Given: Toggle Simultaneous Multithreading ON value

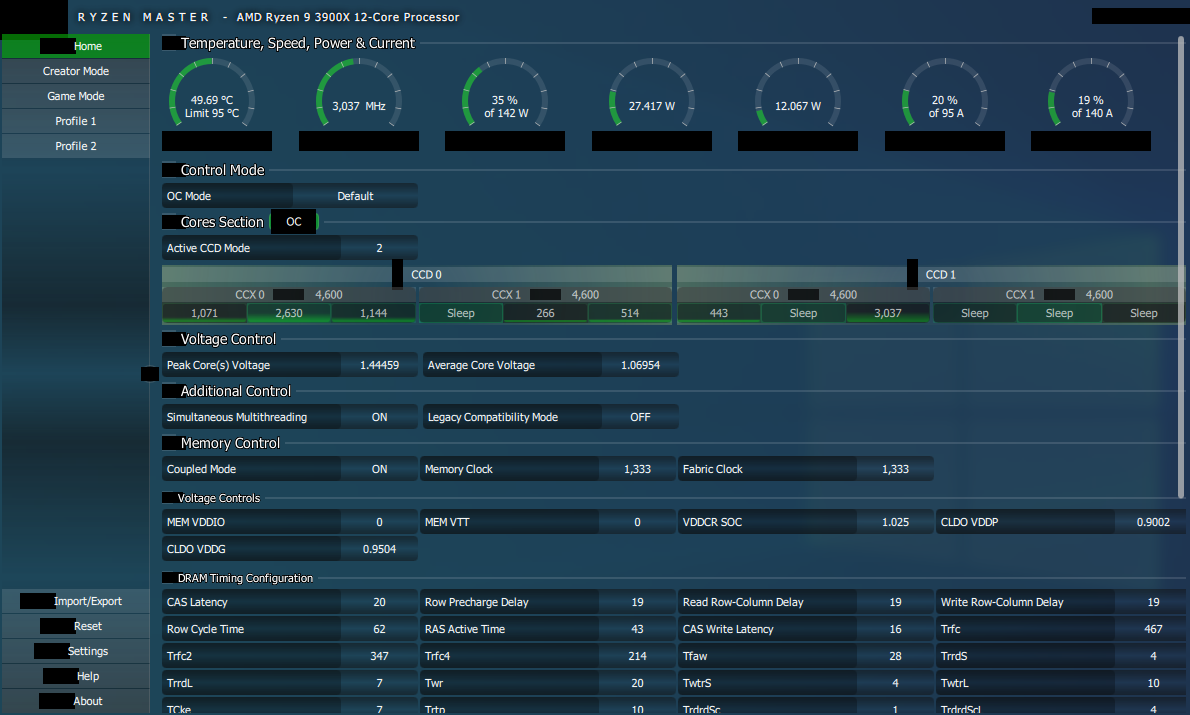Looking at the screenshot, I should 379,417.
